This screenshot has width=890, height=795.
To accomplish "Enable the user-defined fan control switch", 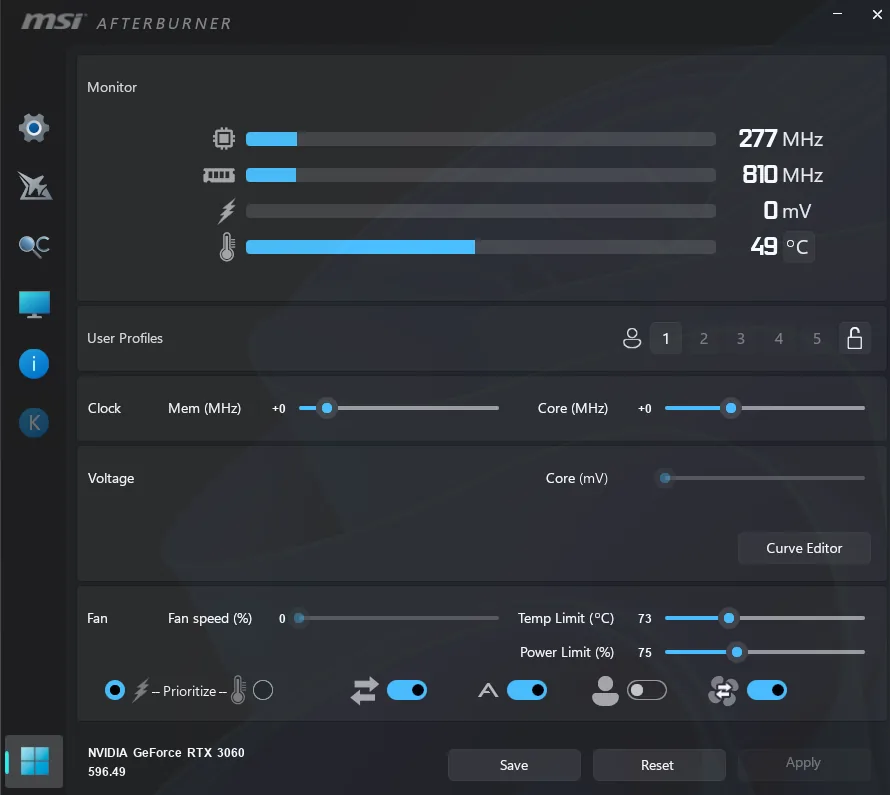I will (647, 691).
